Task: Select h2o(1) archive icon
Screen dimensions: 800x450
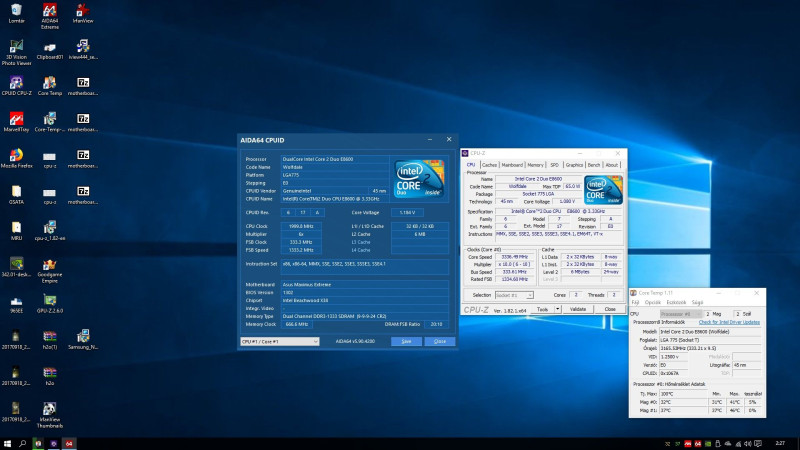Action: (x=49, y=340)
